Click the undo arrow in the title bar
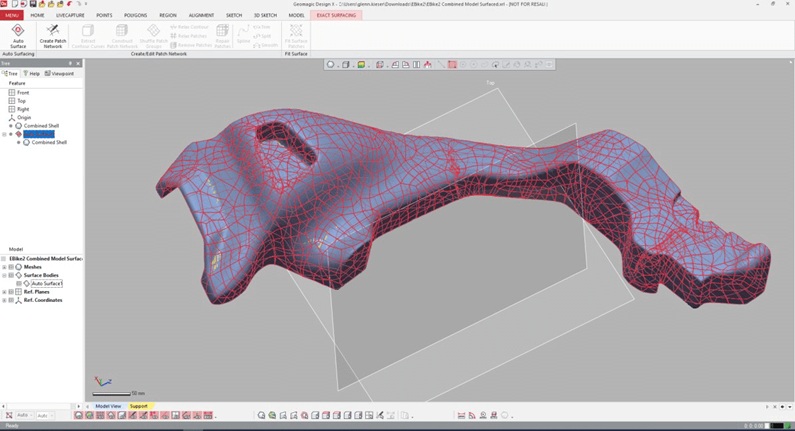This screenshot has height=431, width=795. pyautogui.click(x=69, y=4)
